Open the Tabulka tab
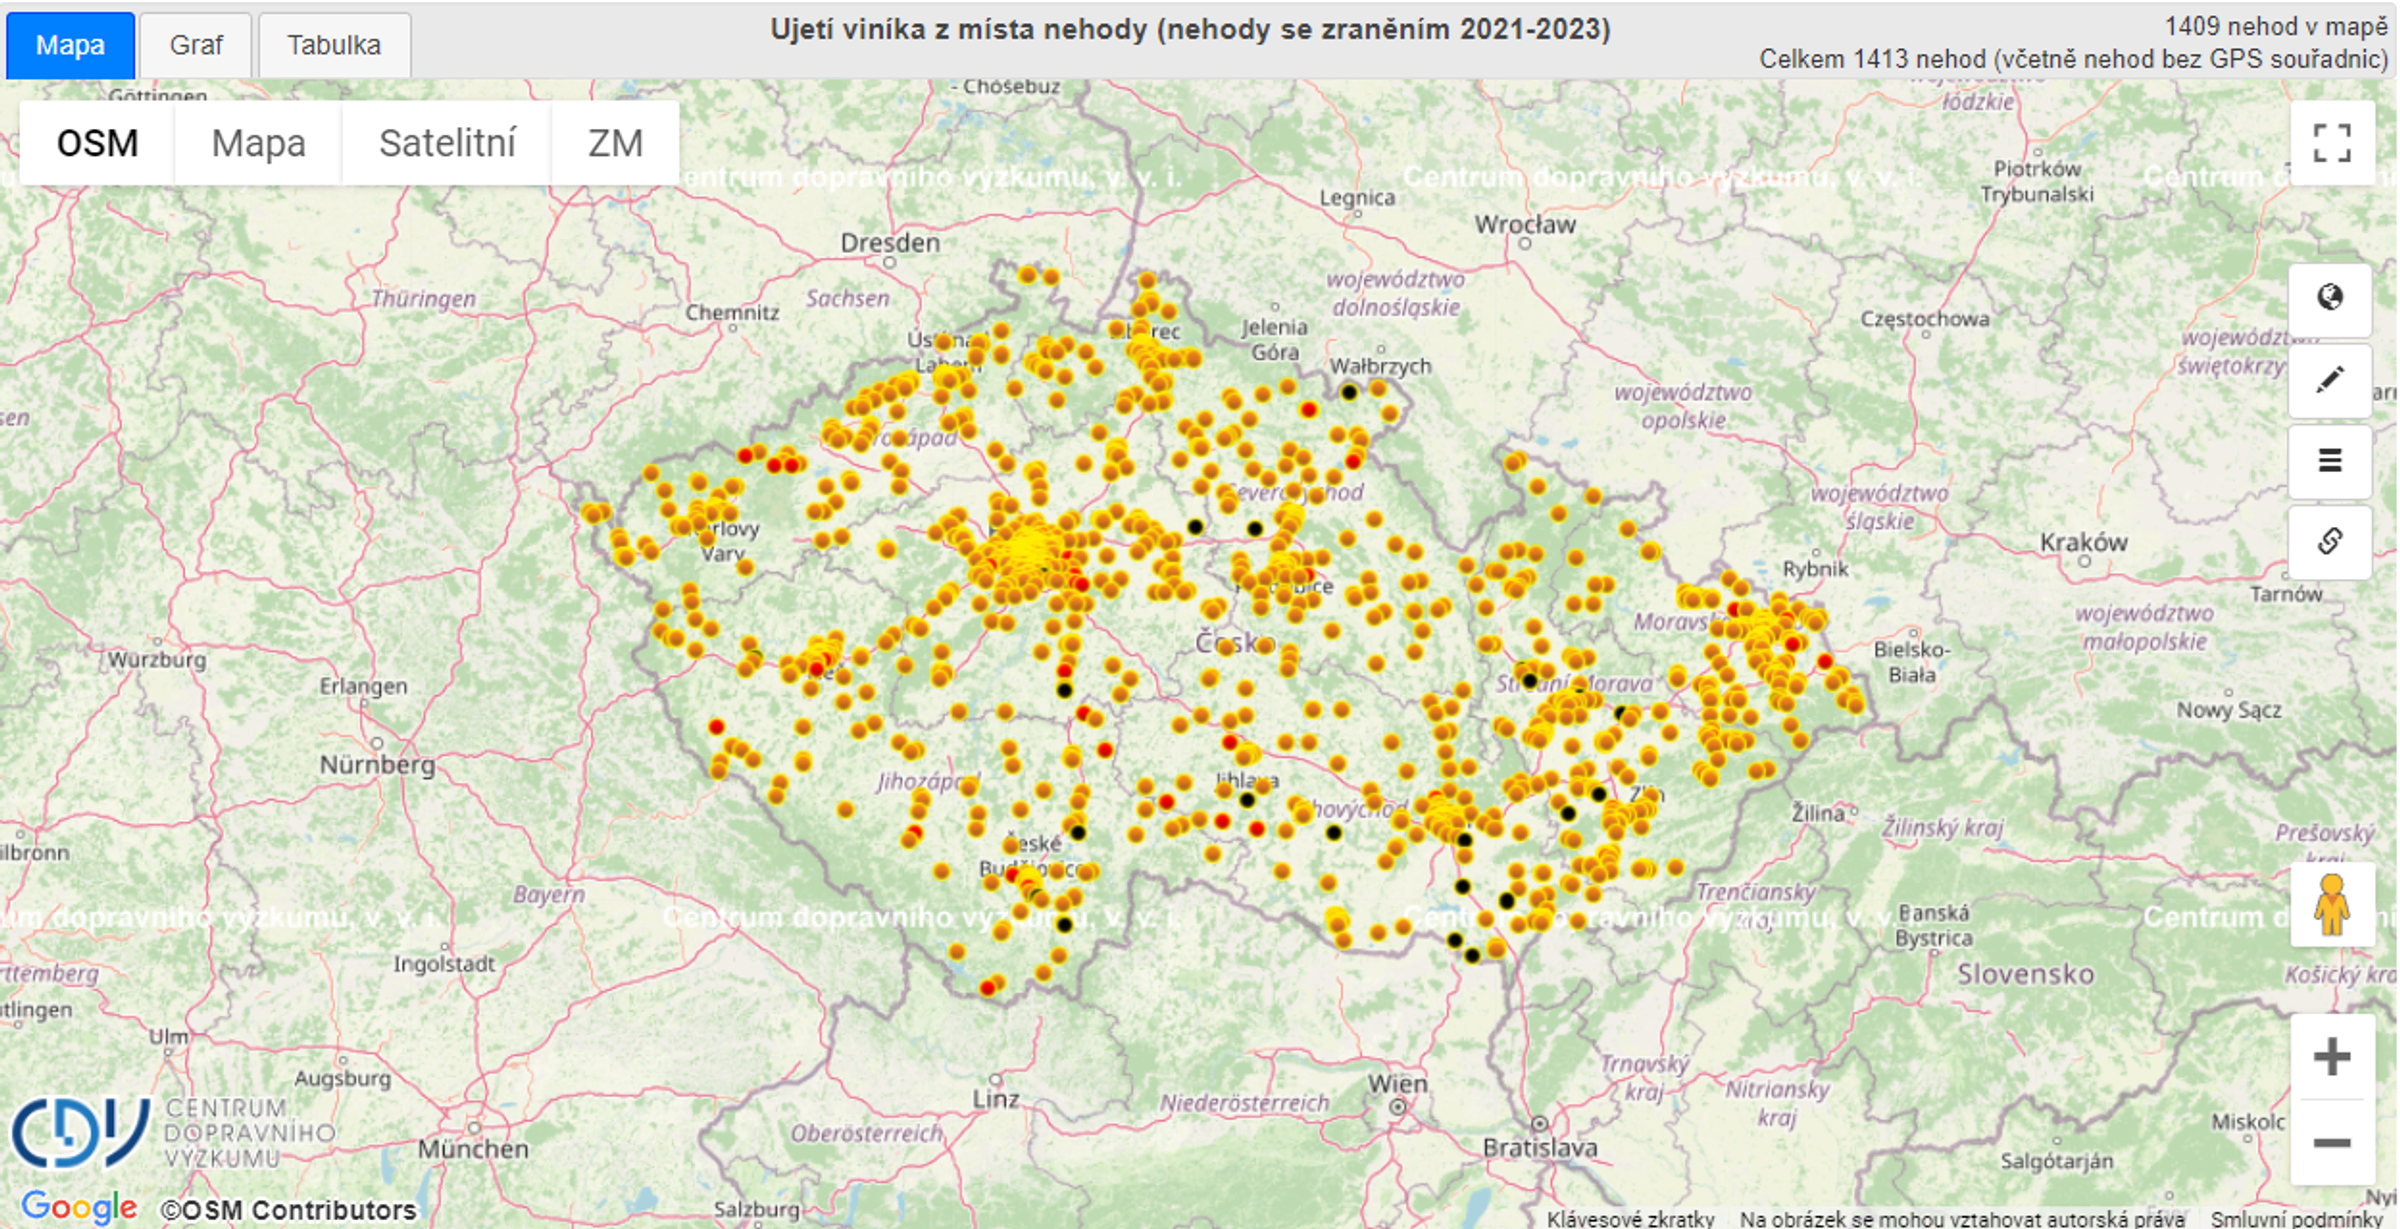2400x1229 pixels. tap(334, 45)
